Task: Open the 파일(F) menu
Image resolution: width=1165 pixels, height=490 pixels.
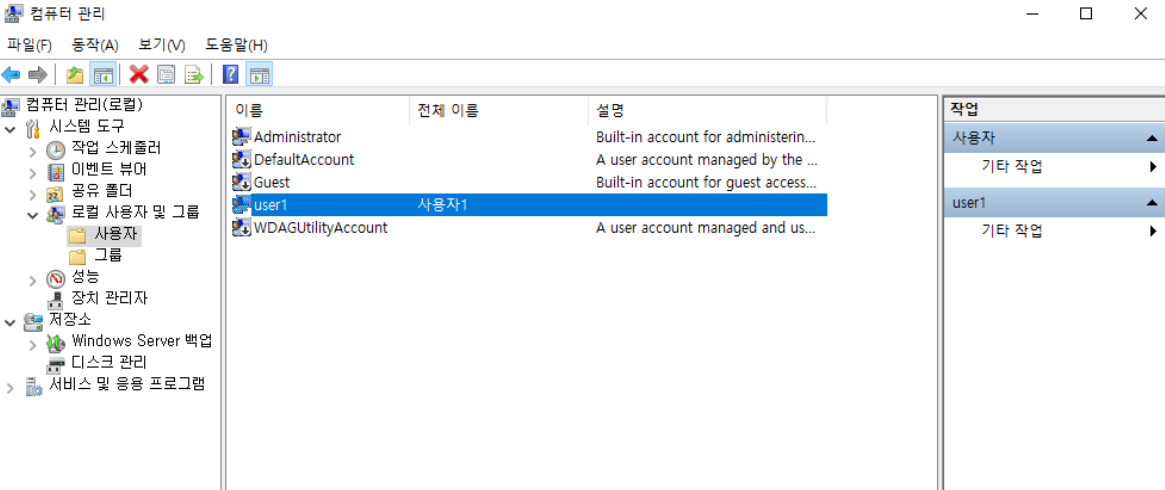Action: [30, 45]
